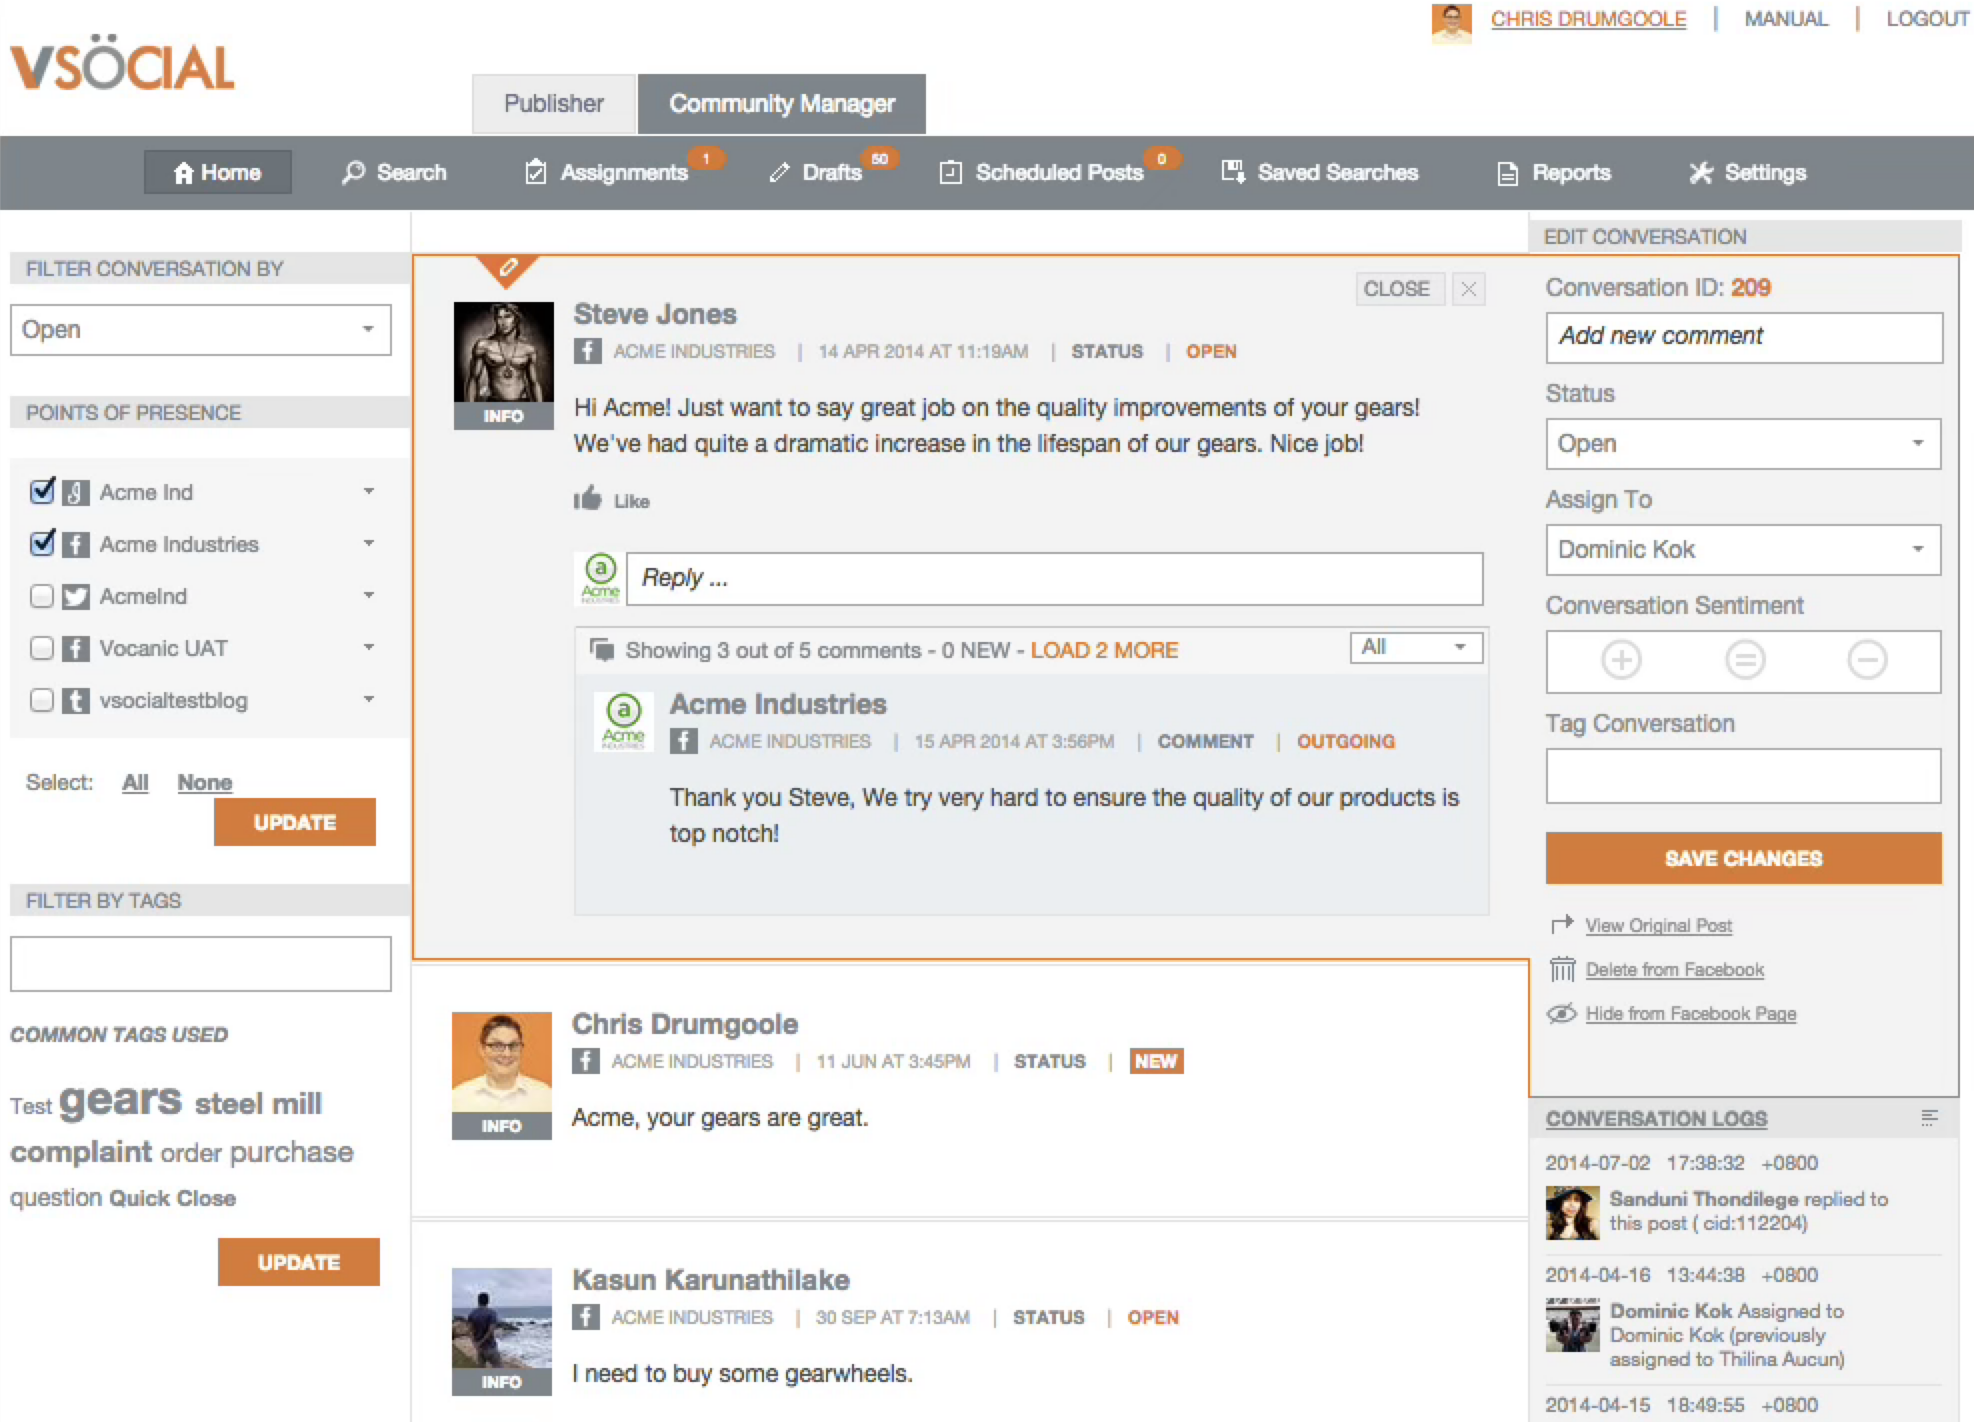
Task: Enable the AcmeInd Twitter checkbox
Action: [42, 596]
